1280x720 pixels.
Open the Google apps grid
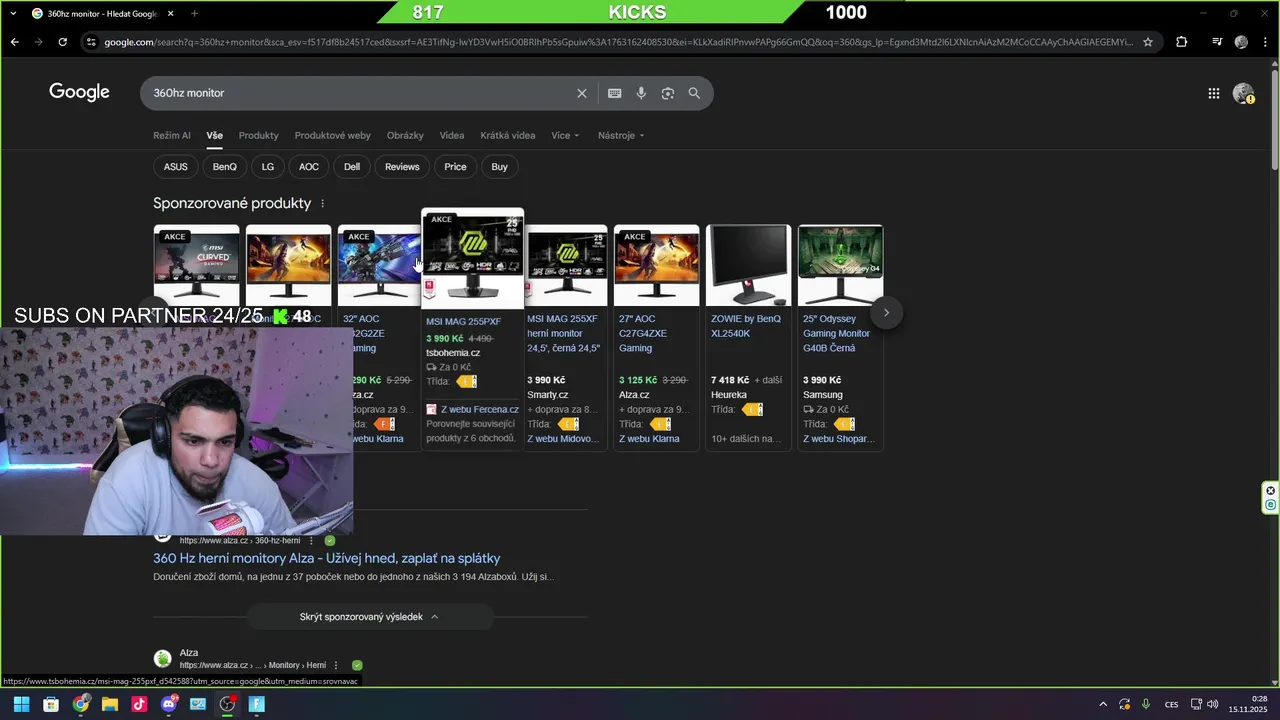[x=1214, y=93]
